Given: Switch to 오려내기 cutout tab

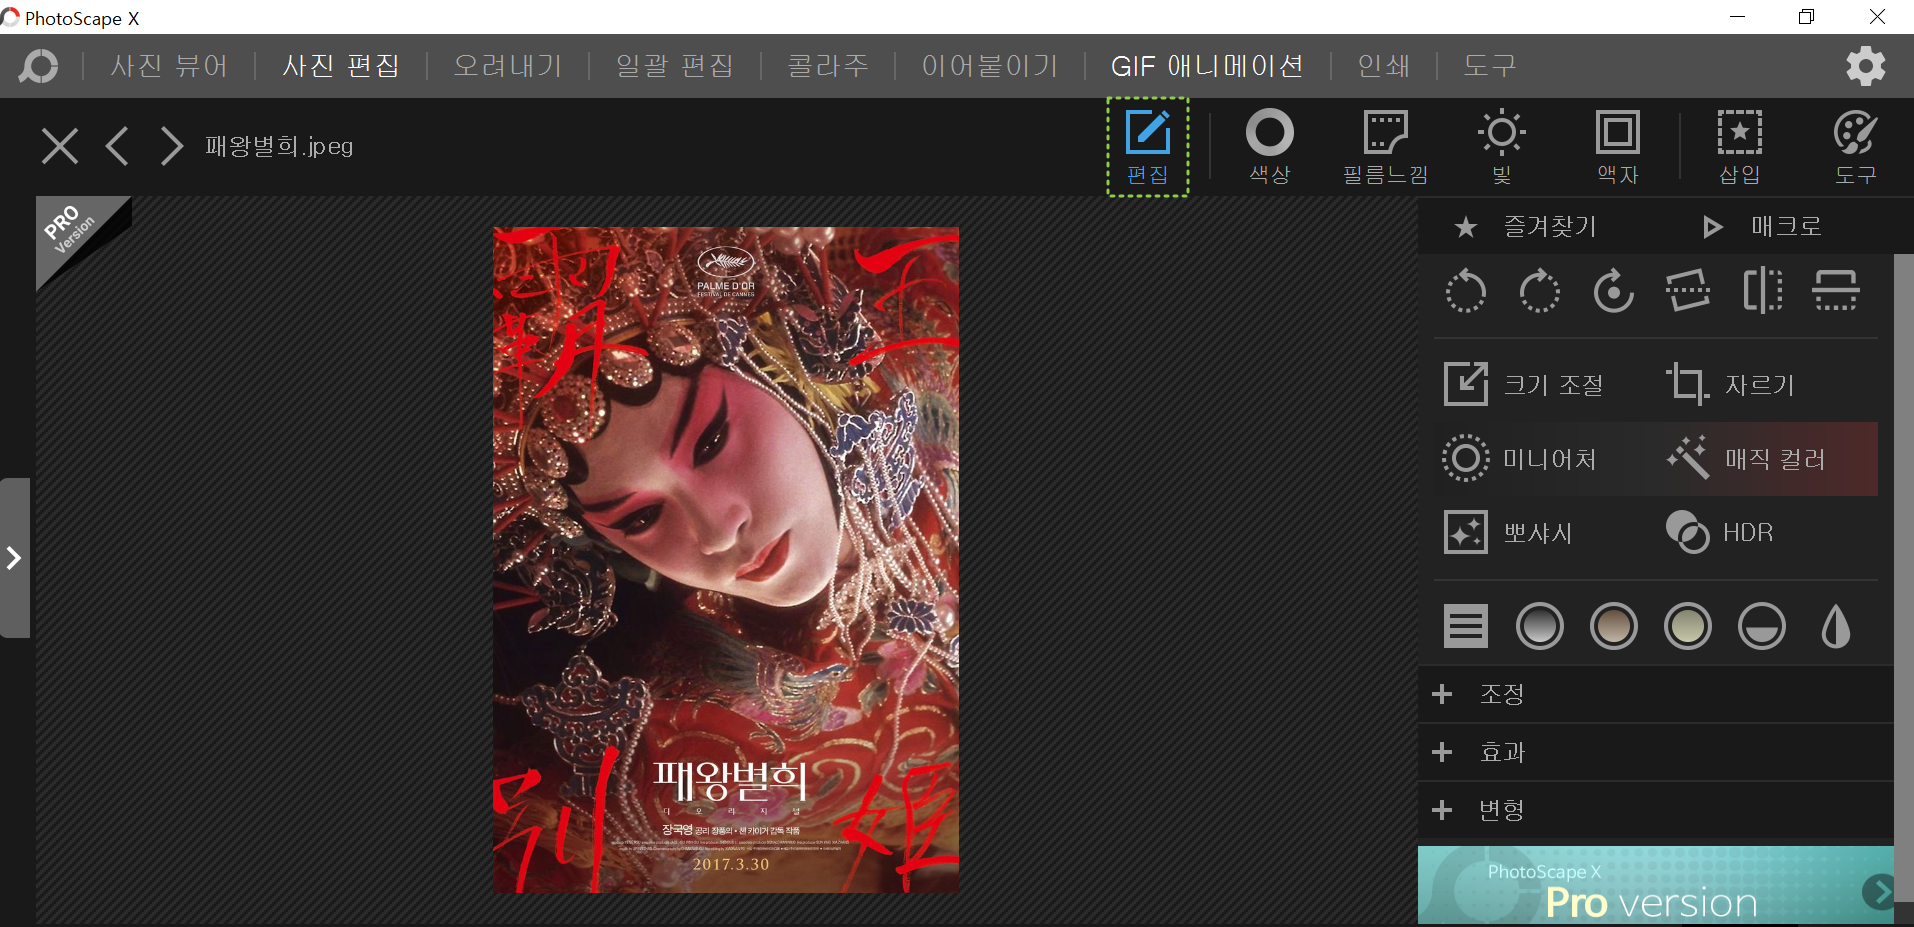Looking at the screenshot, I should point(508,66).
